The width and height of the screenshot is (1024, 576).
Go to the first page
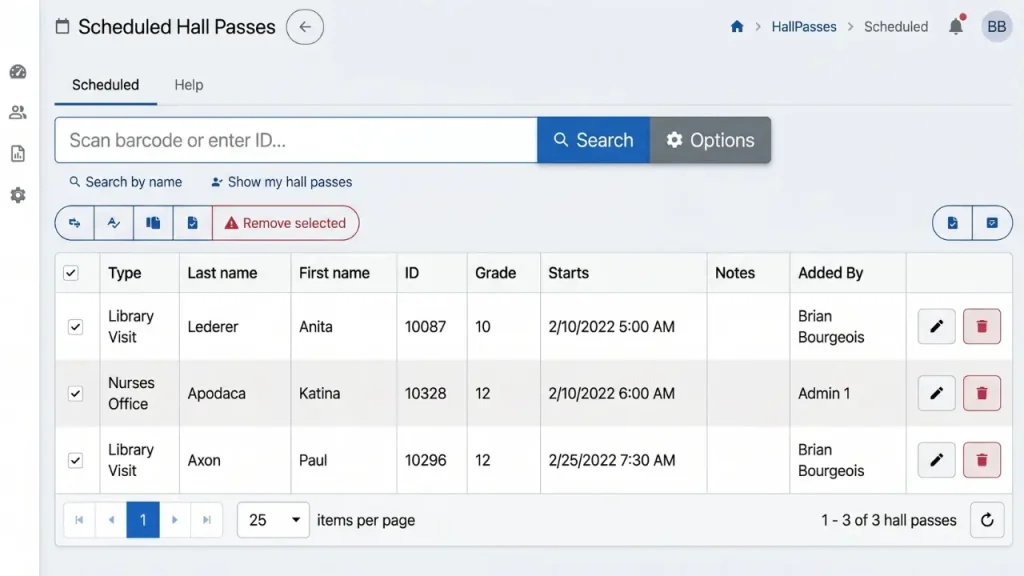click(79, 520)
